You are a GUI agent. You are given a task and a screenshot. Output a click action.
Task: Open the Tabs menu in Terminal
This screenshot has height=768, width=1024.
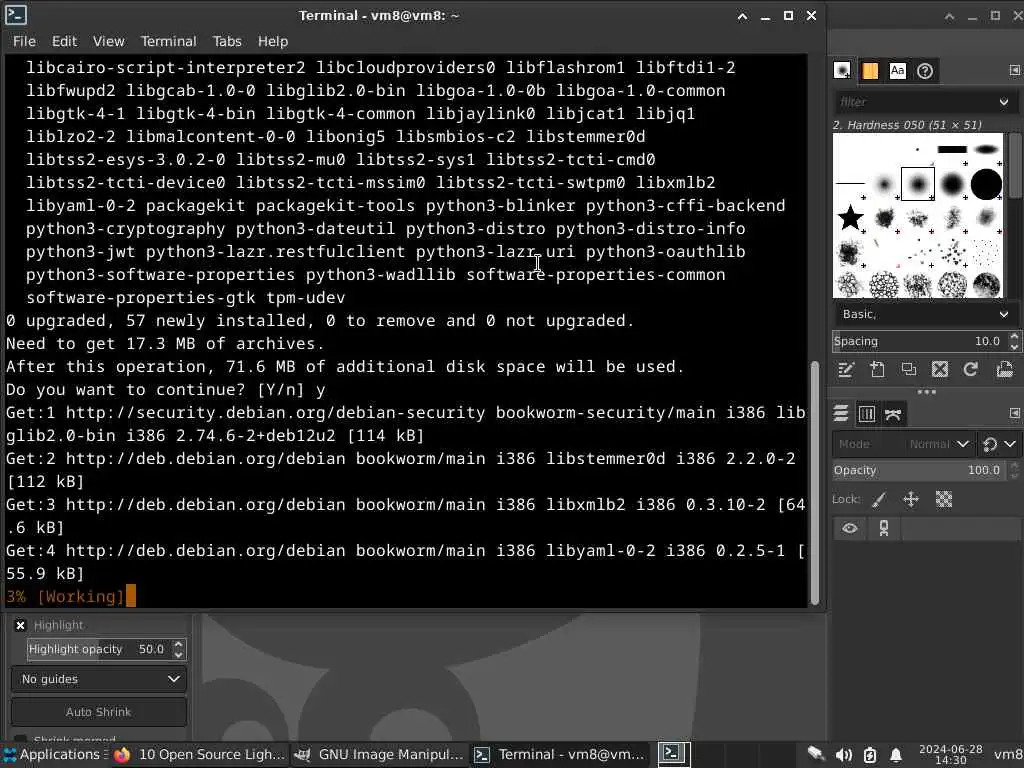(227, 41)
